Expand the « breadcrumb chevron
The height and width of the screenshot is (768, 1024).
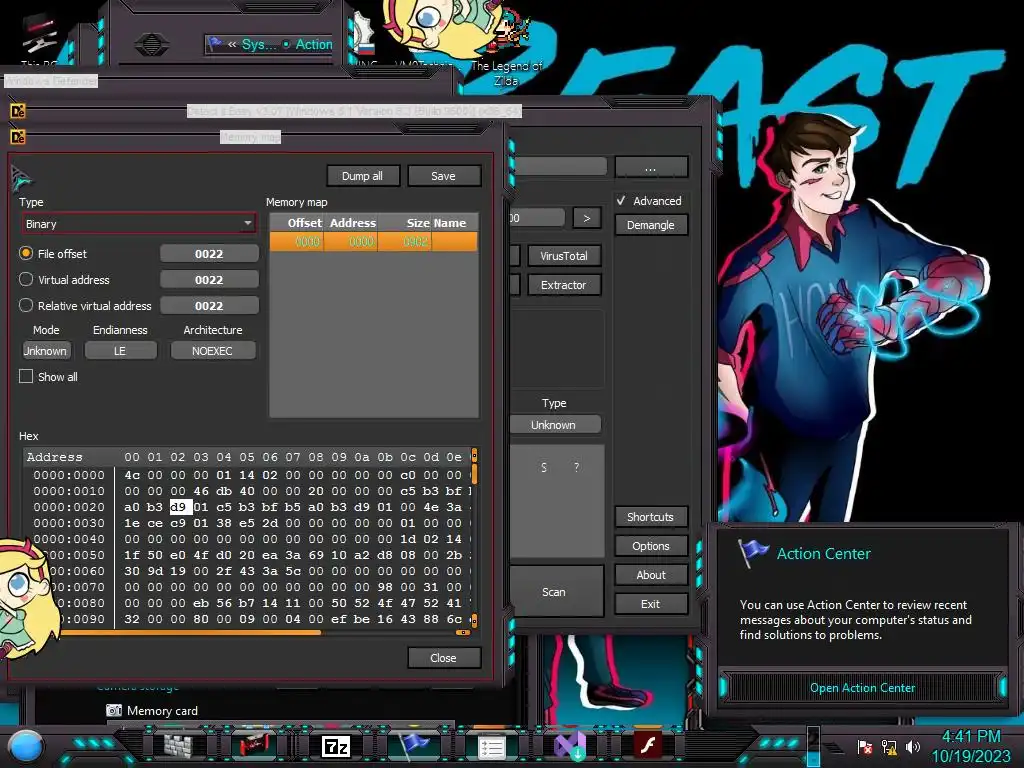point(232,44)
